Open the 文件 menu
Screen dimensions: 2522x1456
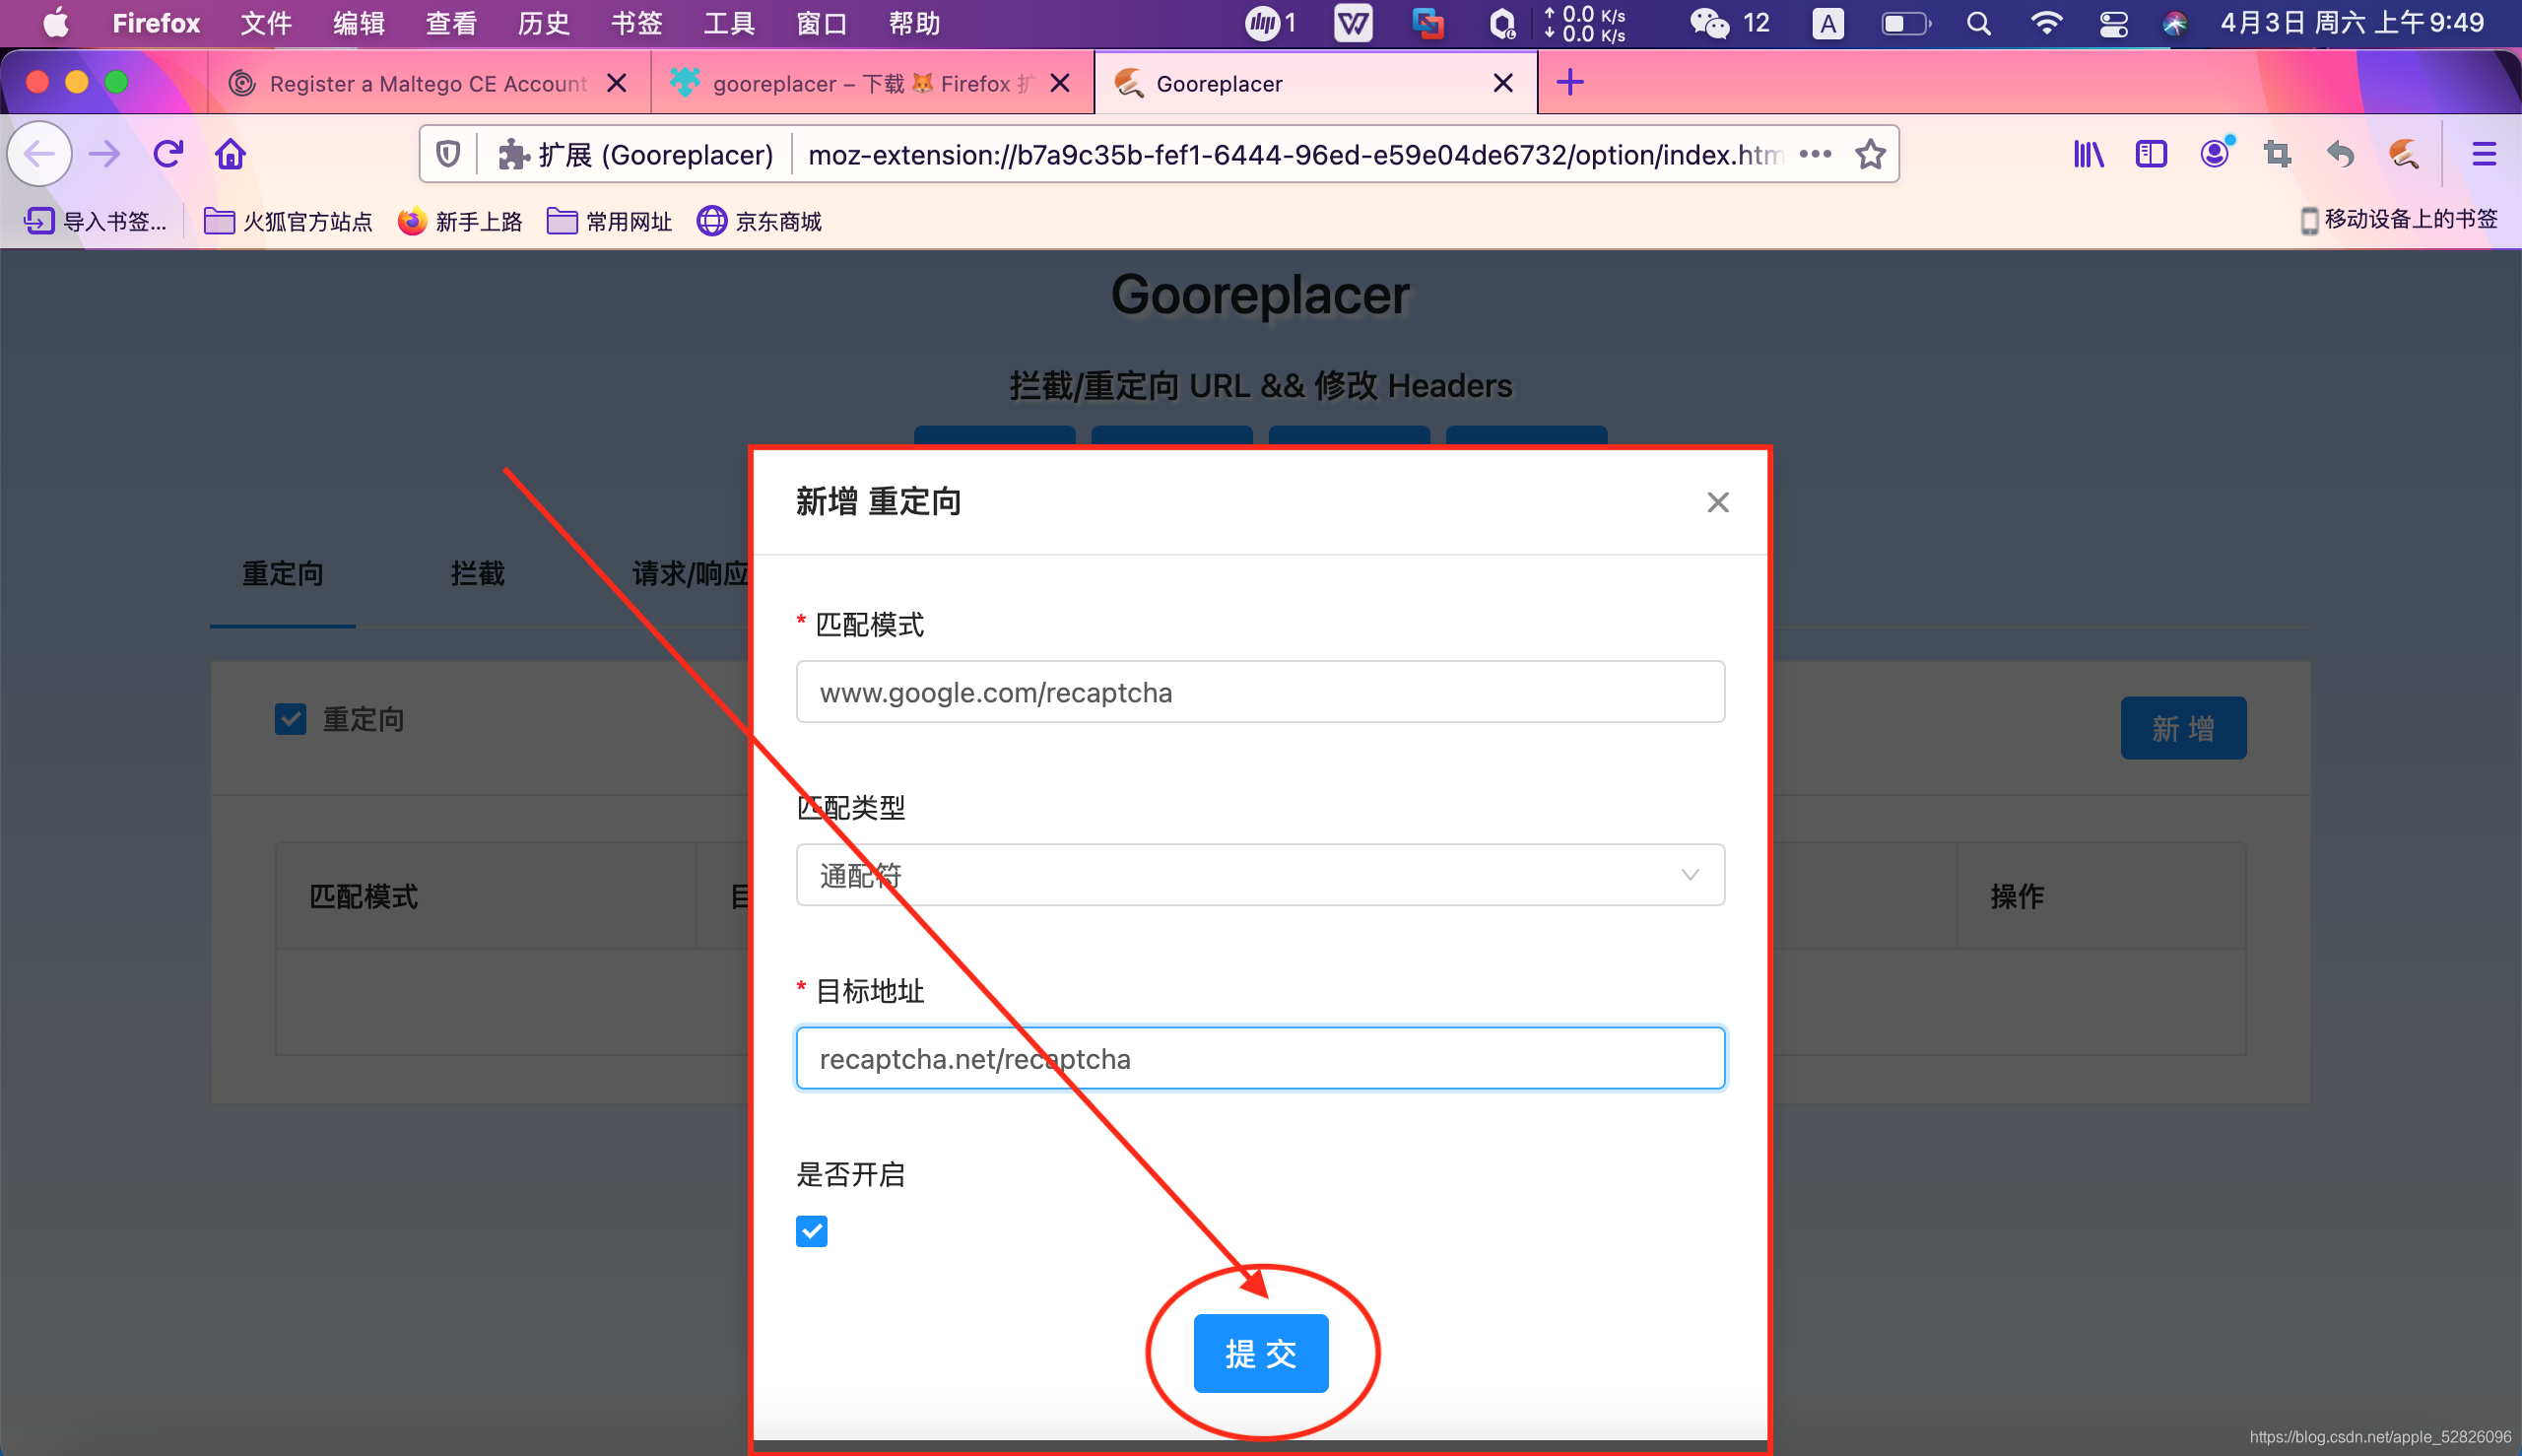click(266, 23)
